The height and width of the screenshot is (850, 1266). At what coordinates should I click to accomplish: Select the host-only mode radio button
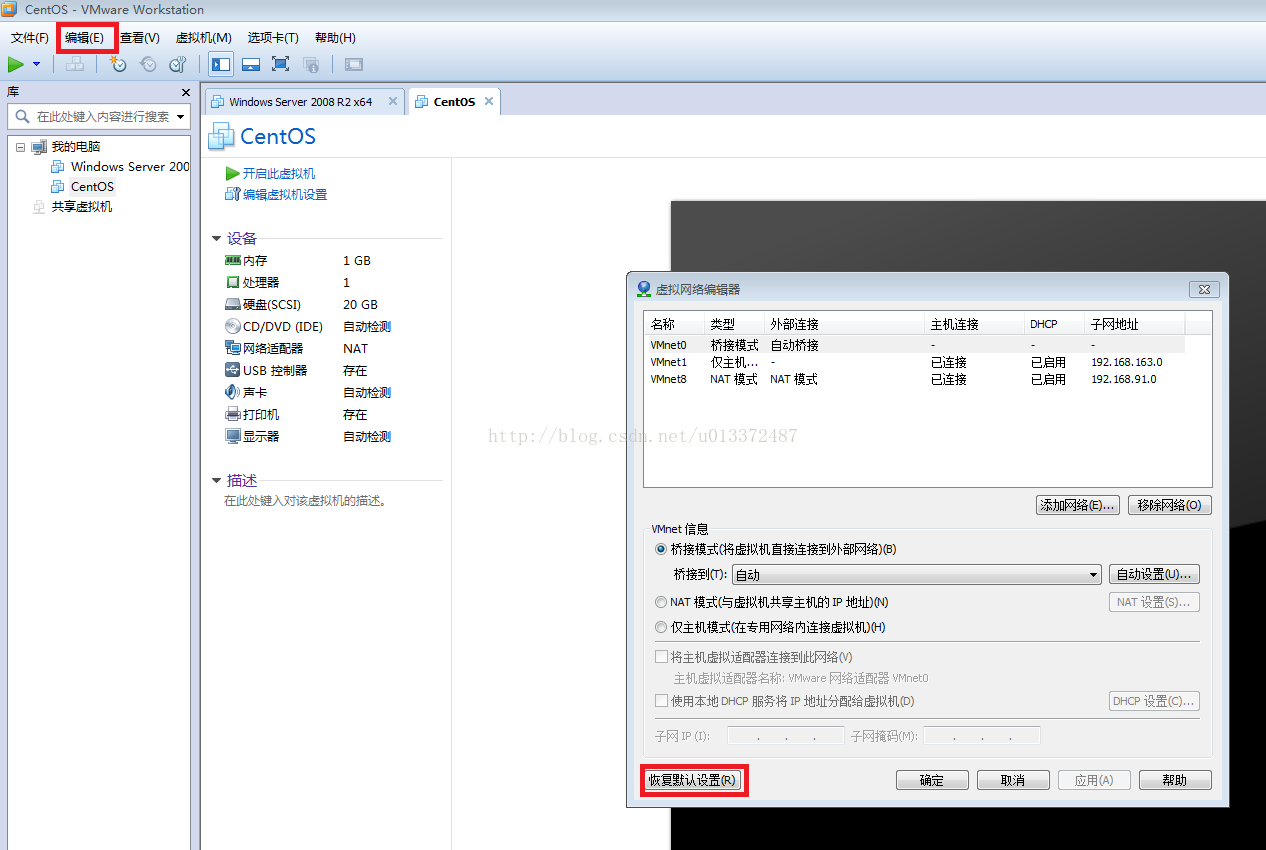click(661, 627)
